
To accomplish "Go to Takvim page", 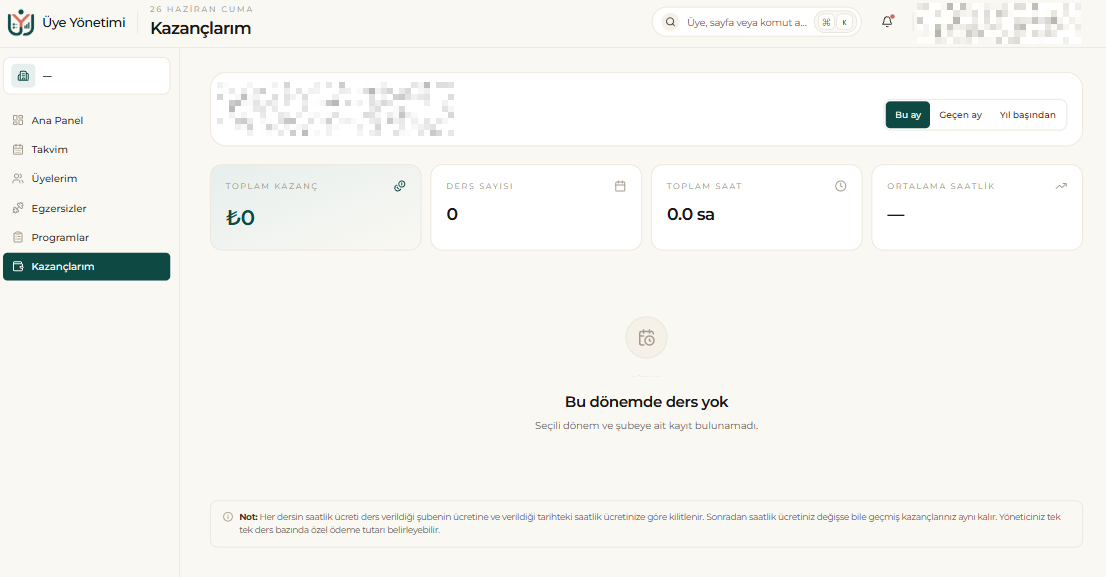I will [x=87, y=150].
